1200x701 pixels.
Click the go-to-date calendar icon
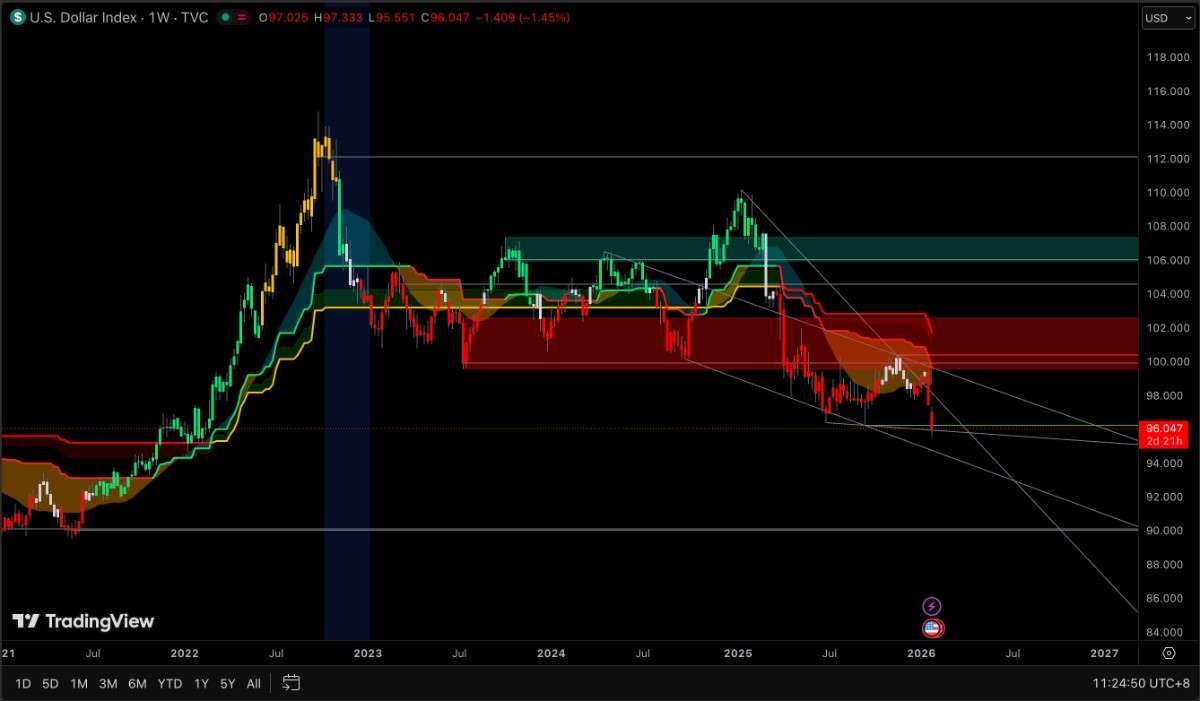coord(291,683)
